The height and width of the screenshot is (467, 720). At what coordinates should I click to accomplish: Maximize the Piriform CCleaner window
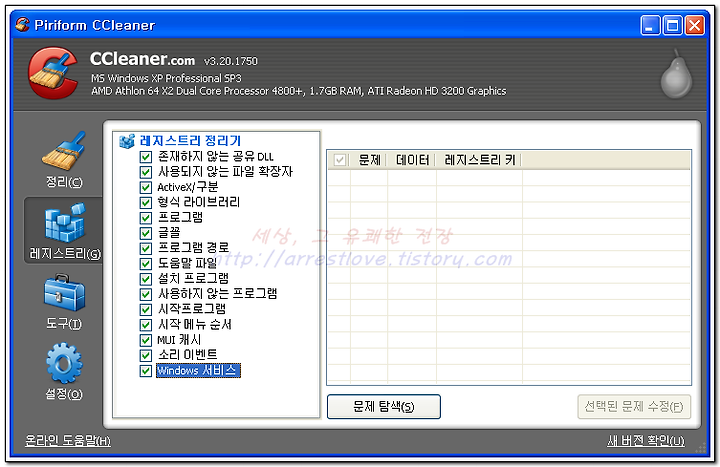coord(673,25)
